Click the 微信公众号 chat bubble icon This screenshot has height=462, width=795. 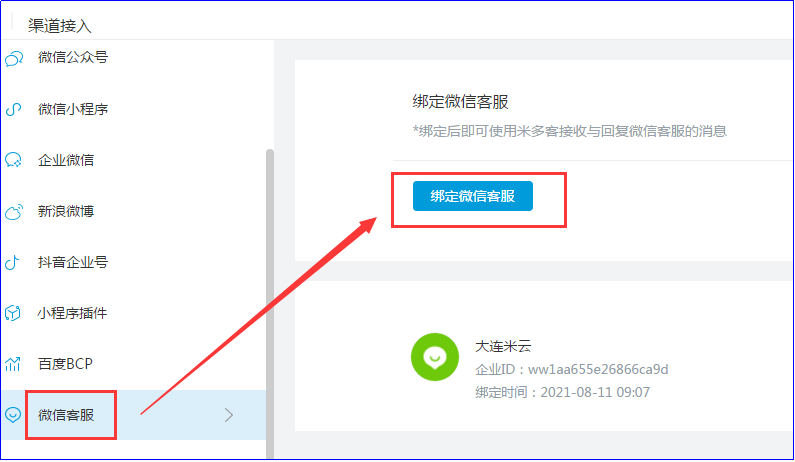coord(14,58)
